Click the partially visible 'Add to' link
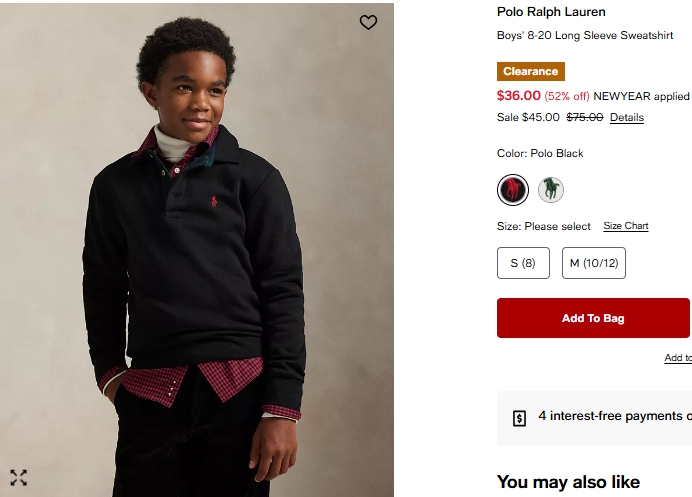 [x=677, y=358]
